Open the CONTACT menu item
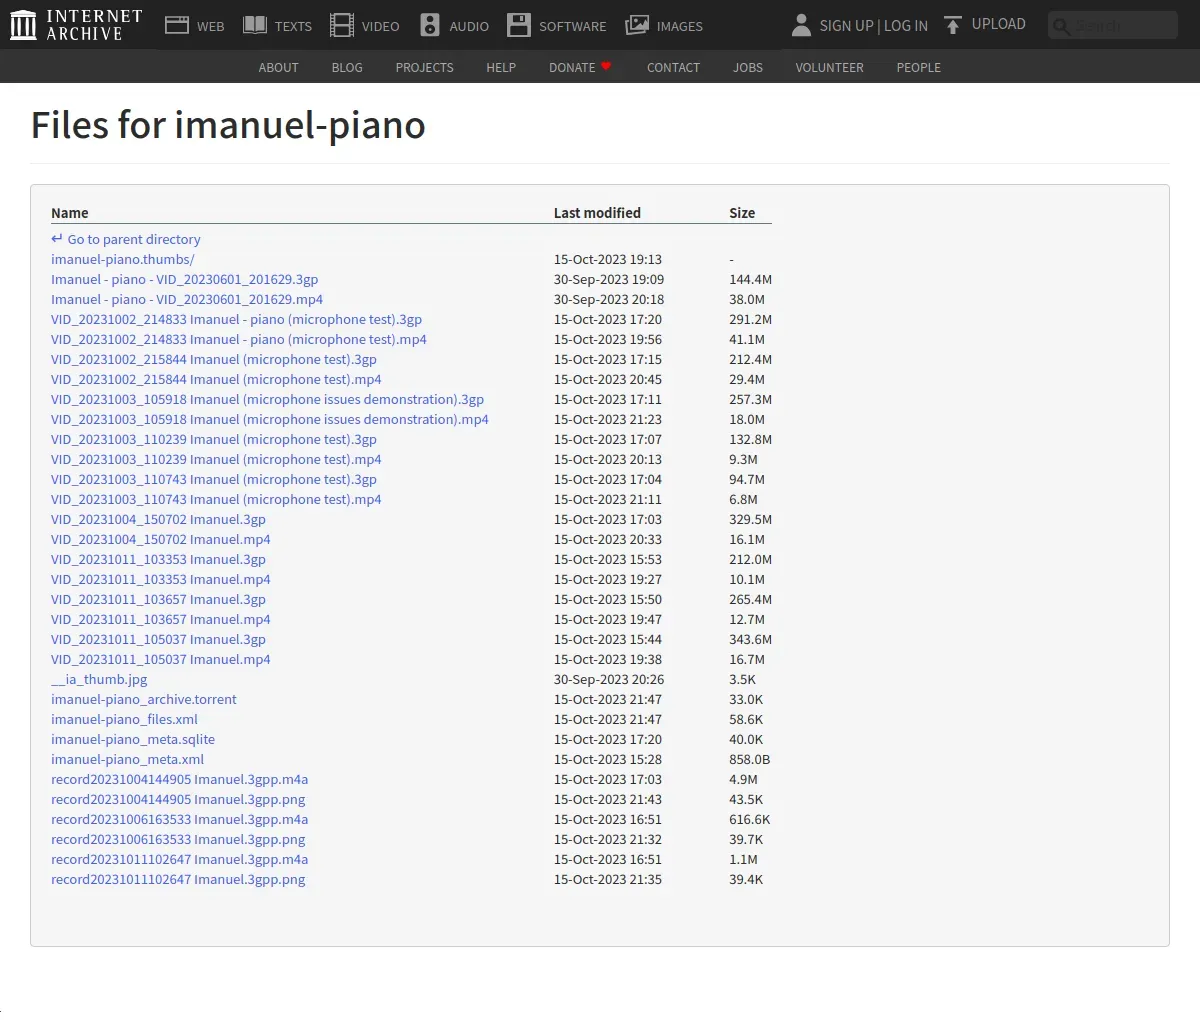Viewport: 1200px width, 1020px height. point(673,67)
